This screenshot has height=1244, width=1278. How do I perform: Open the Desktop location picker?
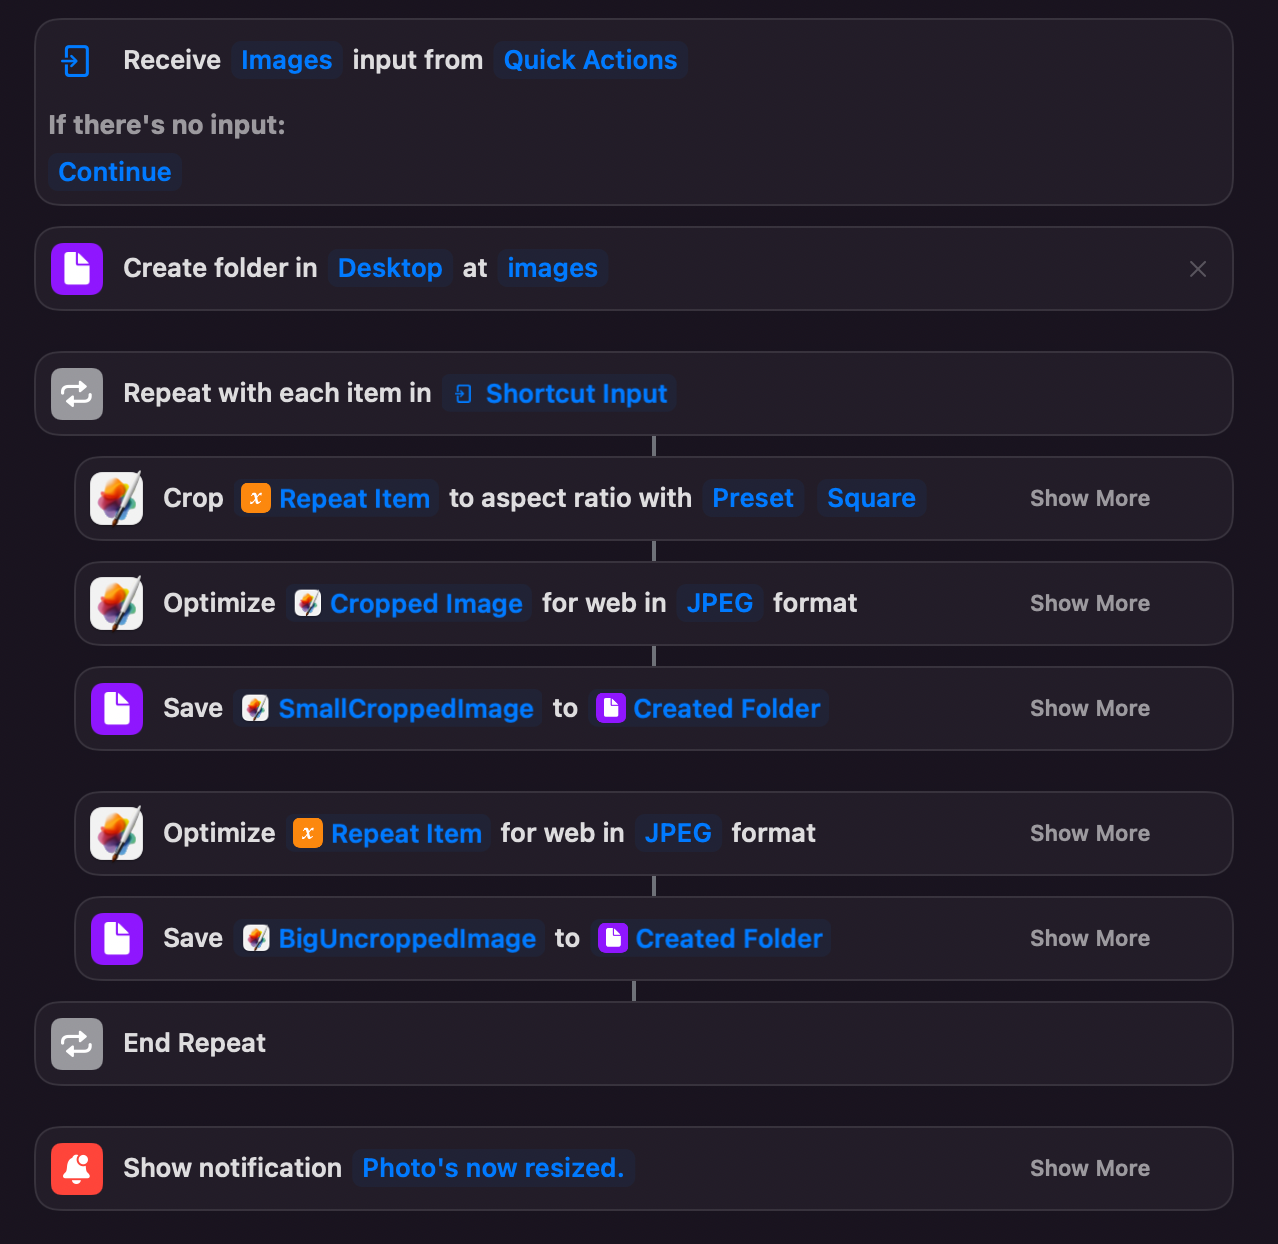tap(390, 269)
